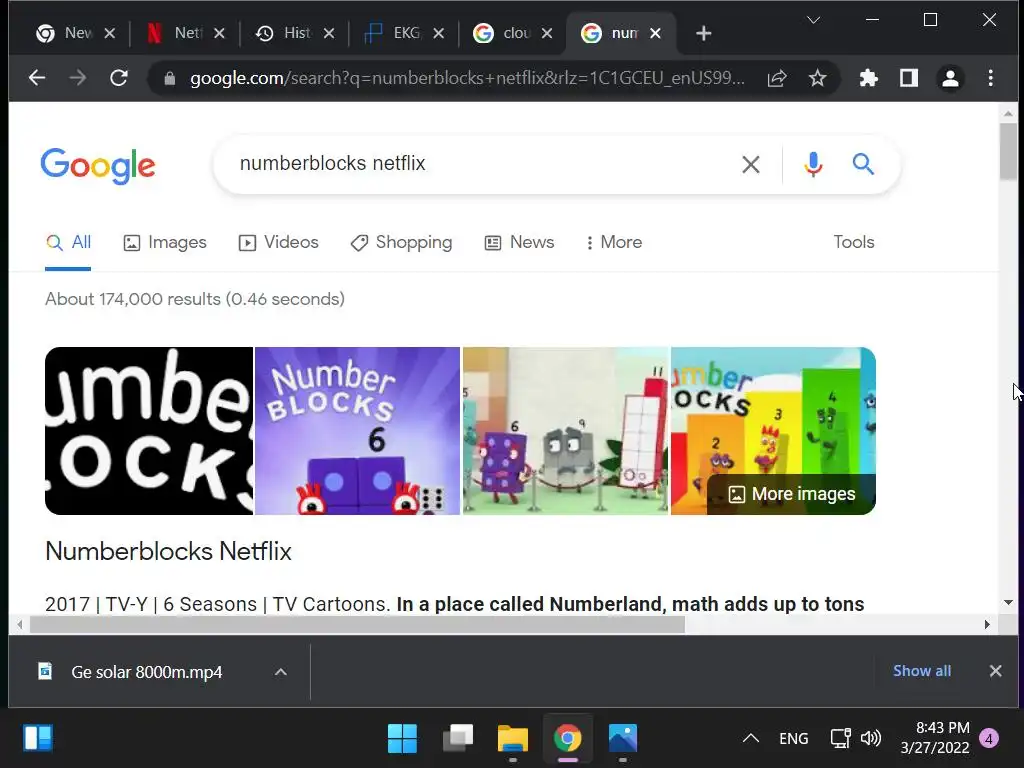Open the Widgets panel icon
Image resolution: width=1024 pixels, height=768 pixels.
[38, 739]
